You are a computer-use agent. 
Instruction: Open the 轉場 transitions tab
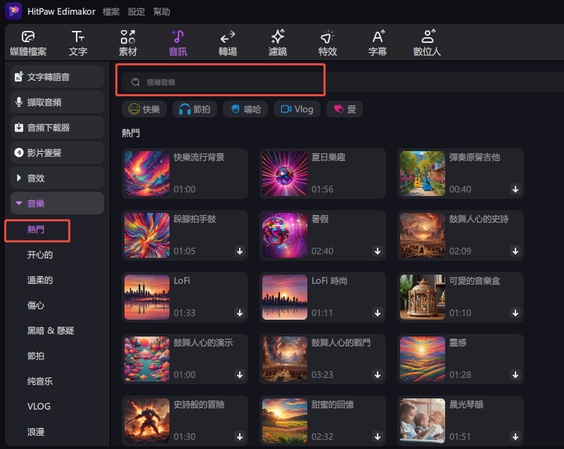(228, 44)
